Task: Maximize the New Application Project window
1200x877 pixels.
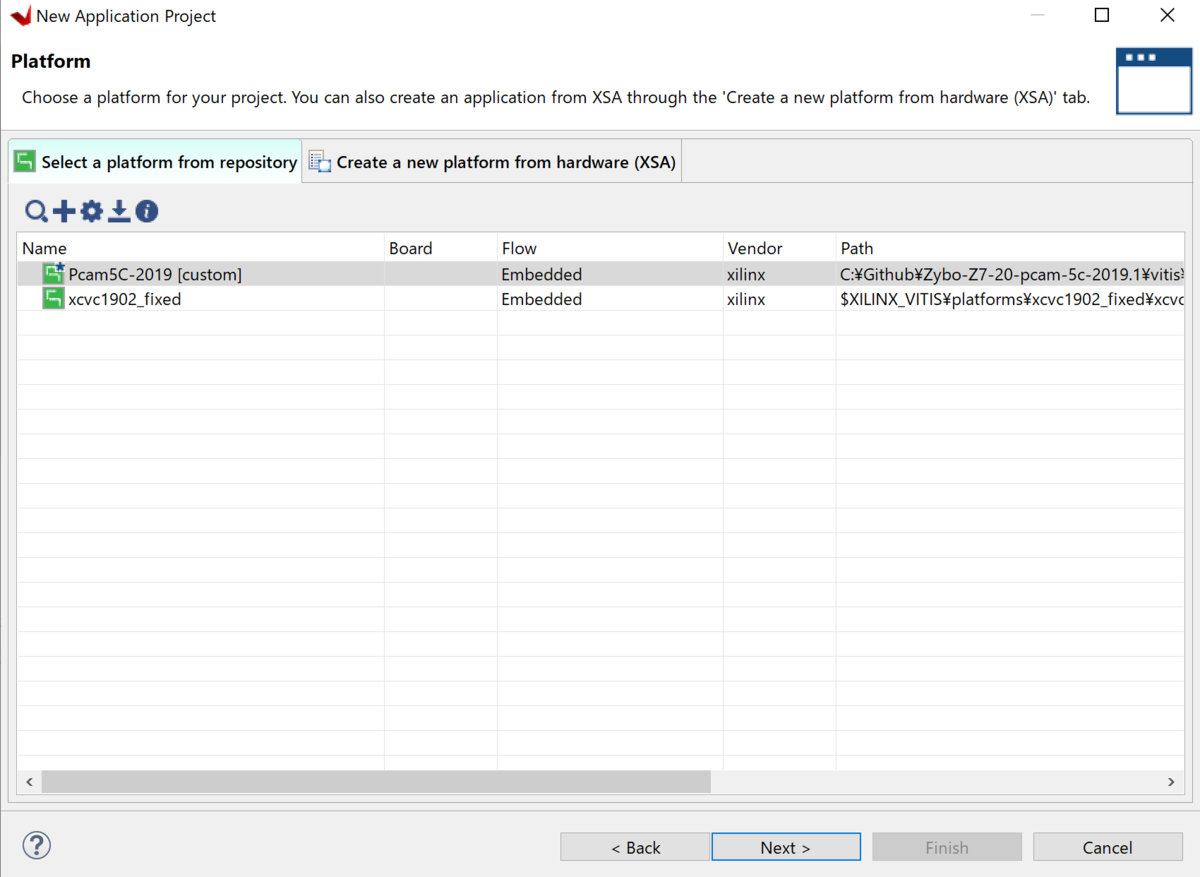Action: click(1102, 15)
